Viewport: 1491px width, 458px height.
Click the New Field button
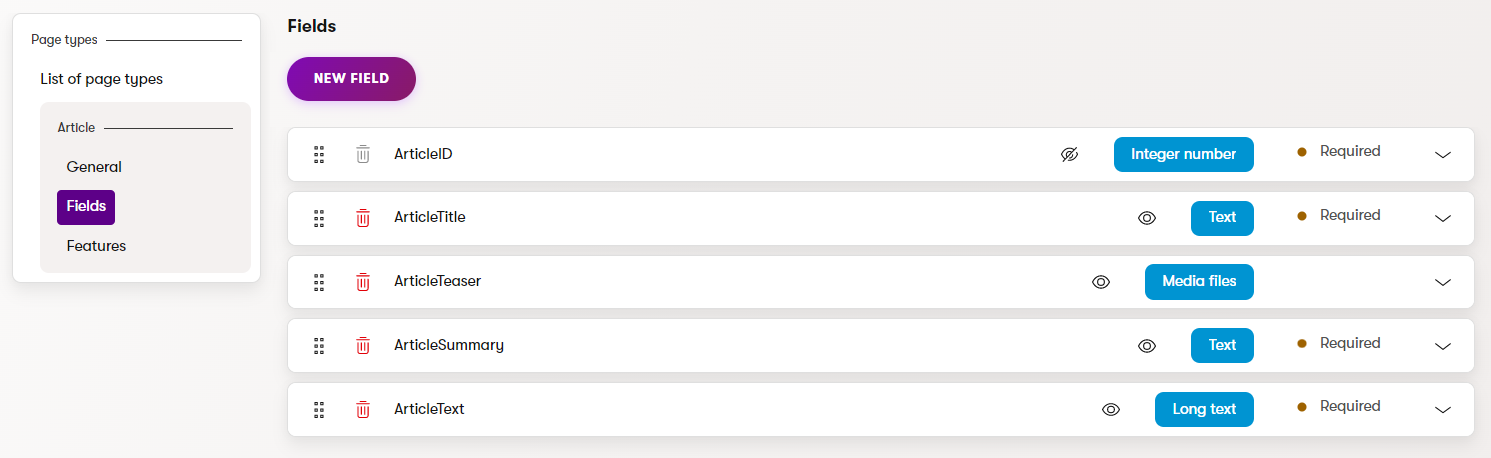click(x=351, y=79)
